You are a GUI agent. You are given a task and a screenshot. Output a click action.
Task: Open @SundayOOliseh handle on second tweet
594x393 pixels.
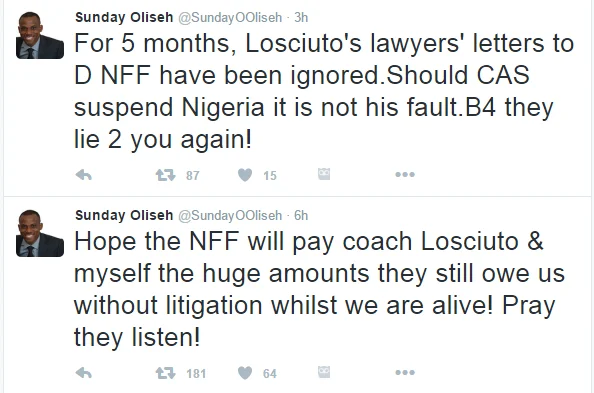(230, 215)
